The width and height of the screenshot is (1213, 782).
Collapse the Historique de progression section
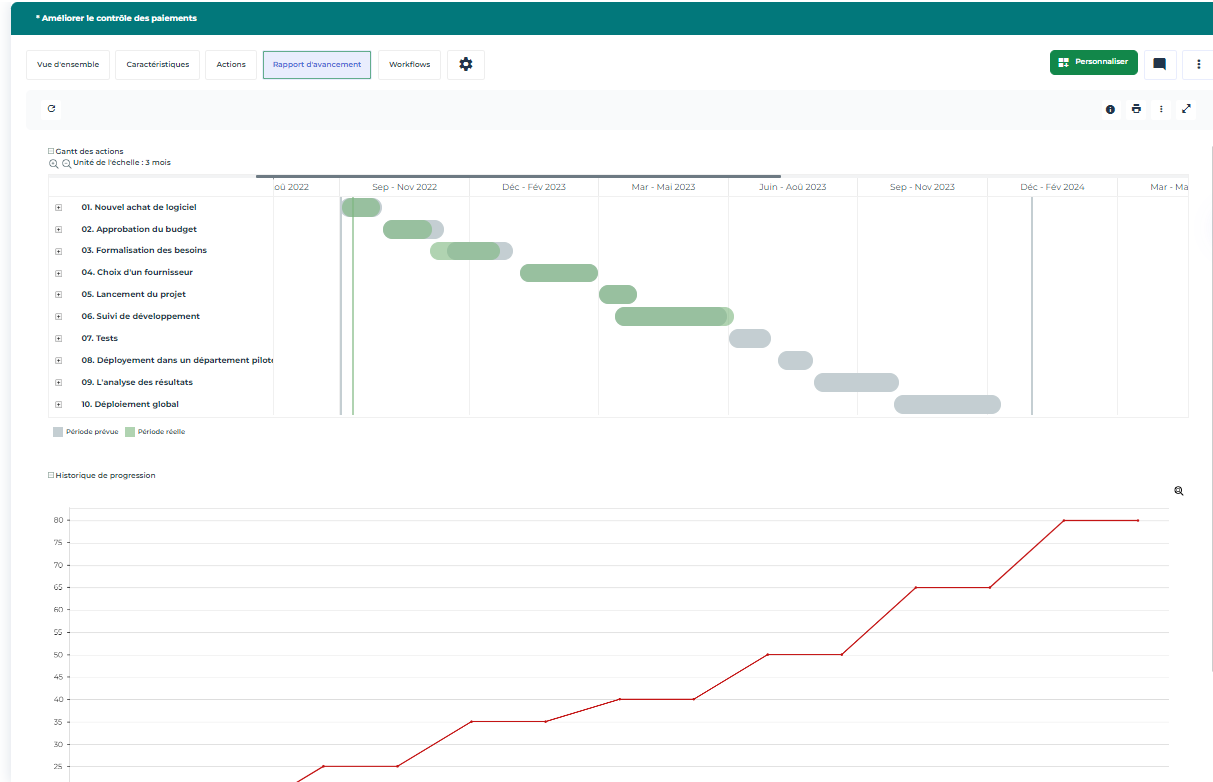tap(51, 476)
